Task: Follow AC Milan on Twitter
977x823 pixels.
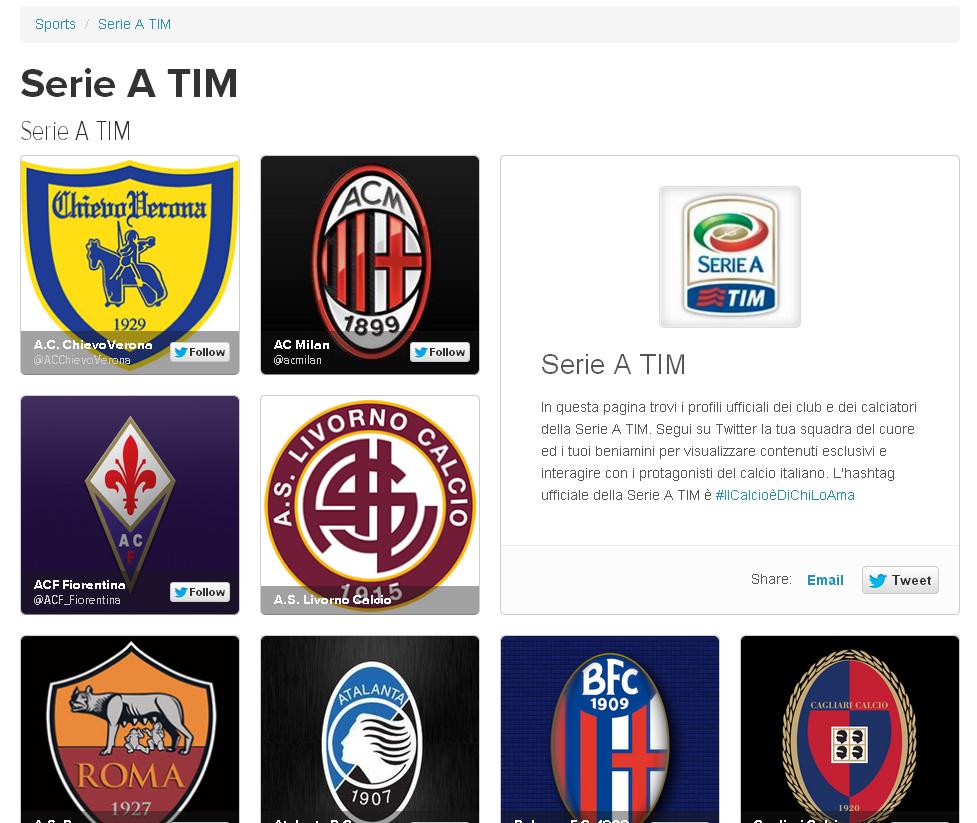Action: 440,352
